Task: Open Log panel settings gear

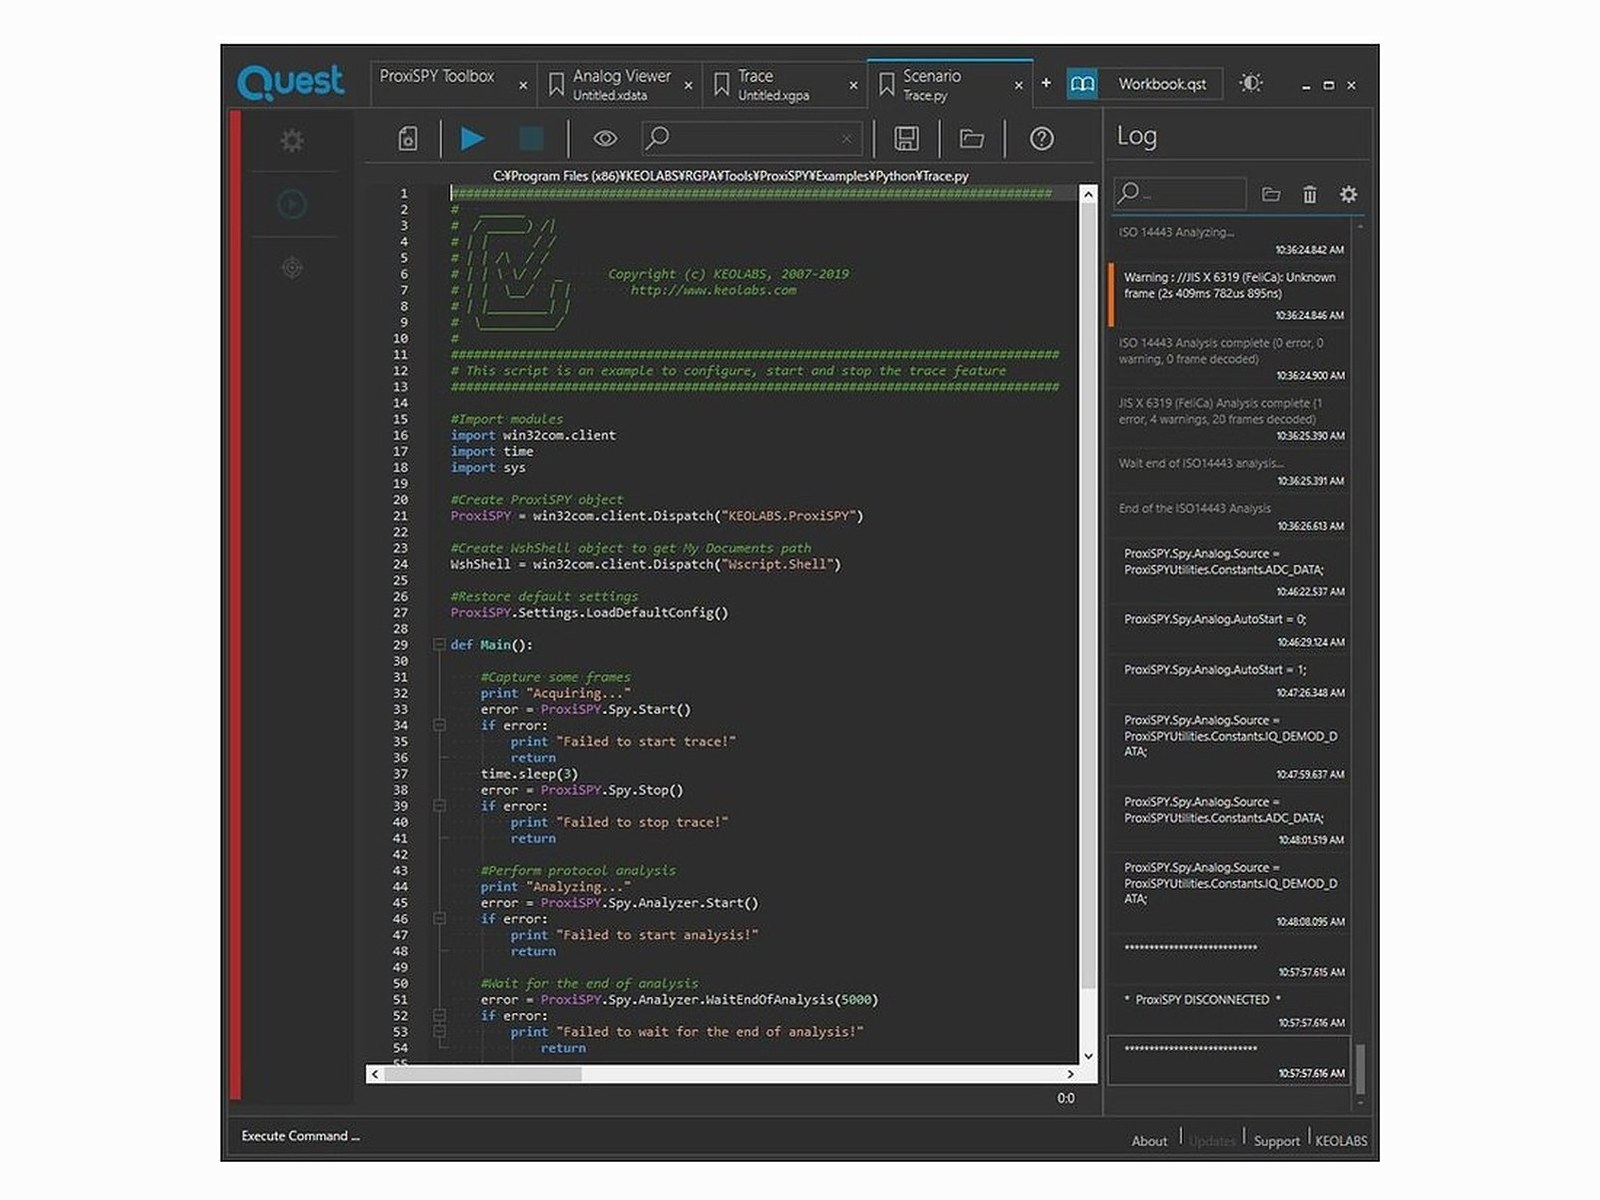Action: coord(1348,194)
